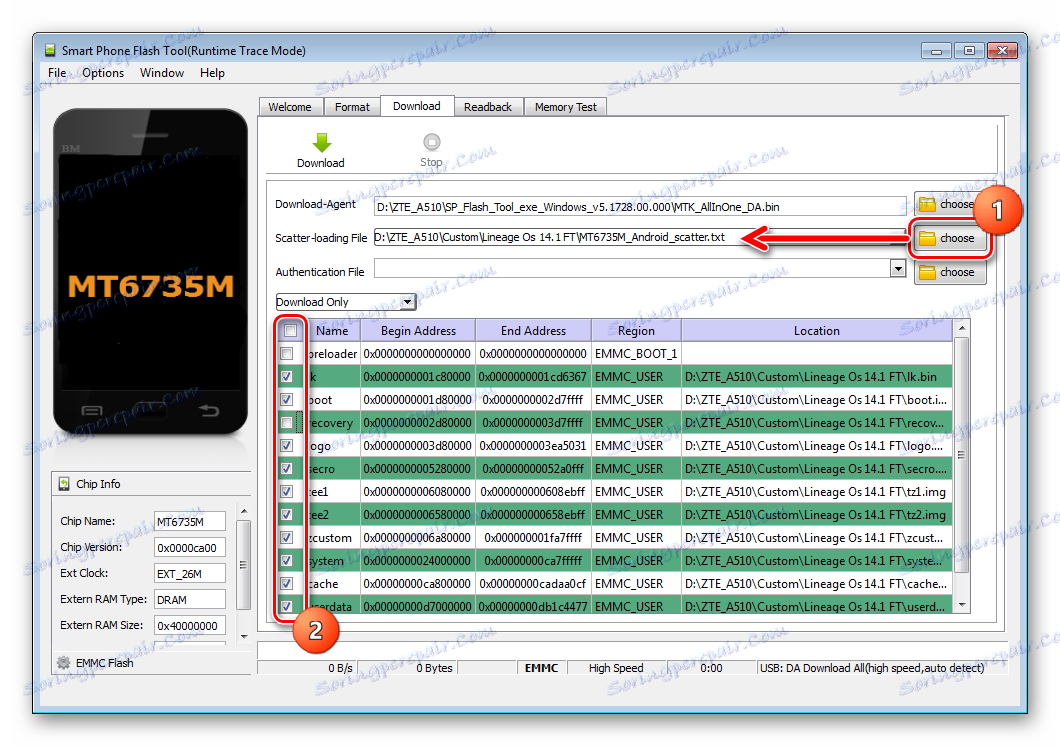Viewport: 1060px width, 746px height.
Task: Uncheck the system partition checkbox
Action: pos(287,560)
